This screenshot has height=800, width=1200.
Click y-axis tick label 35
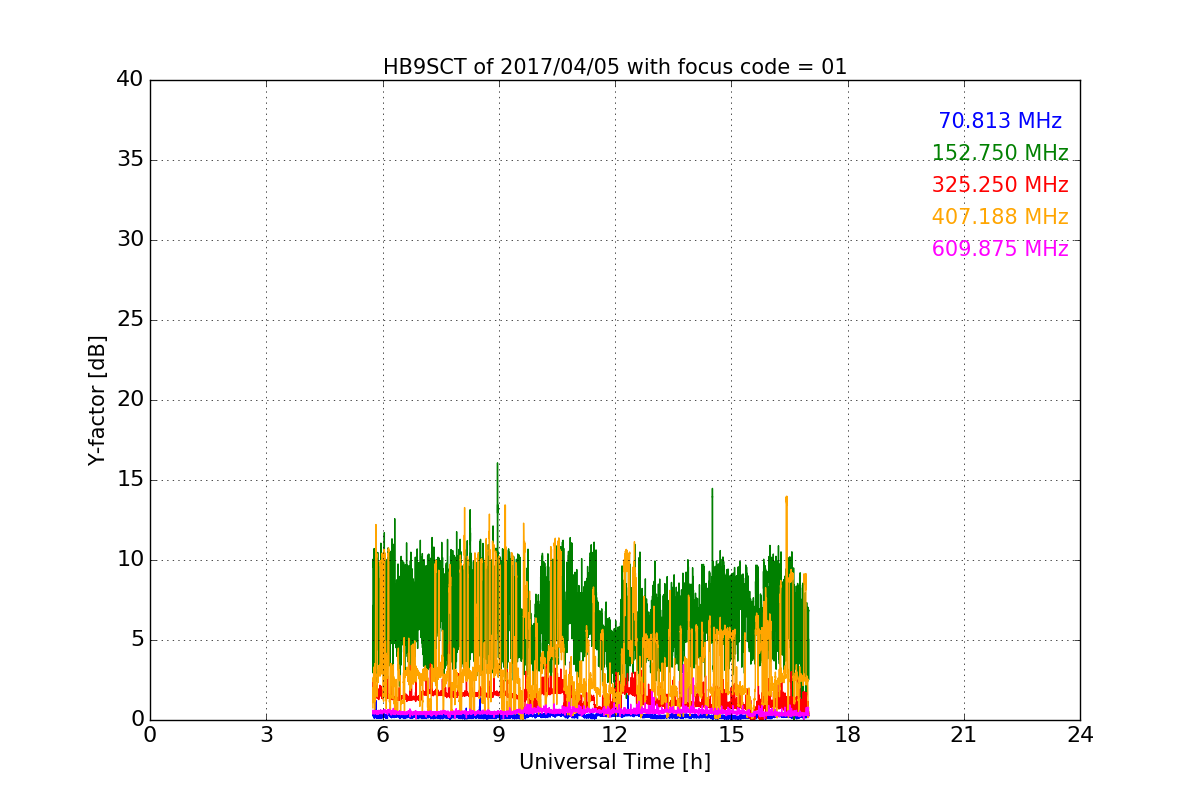coord(130,160)
